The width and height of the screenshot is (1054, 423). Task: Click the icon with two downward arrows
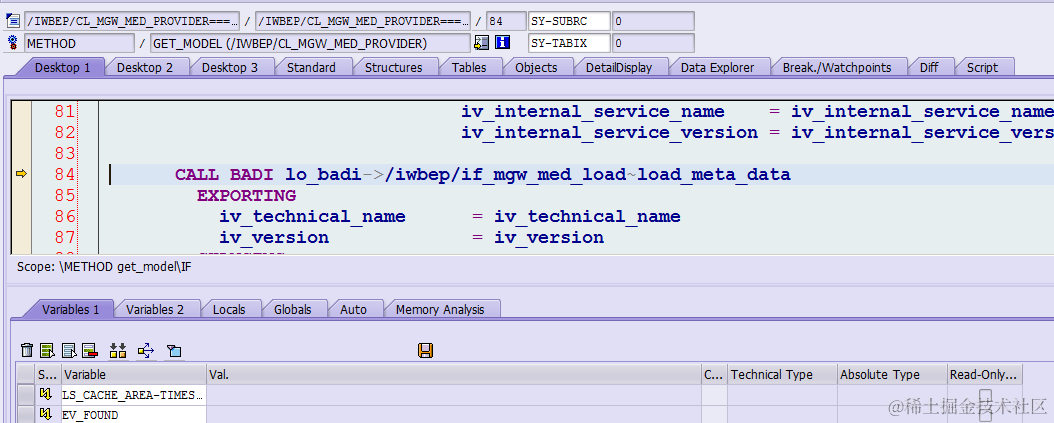point(118,350)
